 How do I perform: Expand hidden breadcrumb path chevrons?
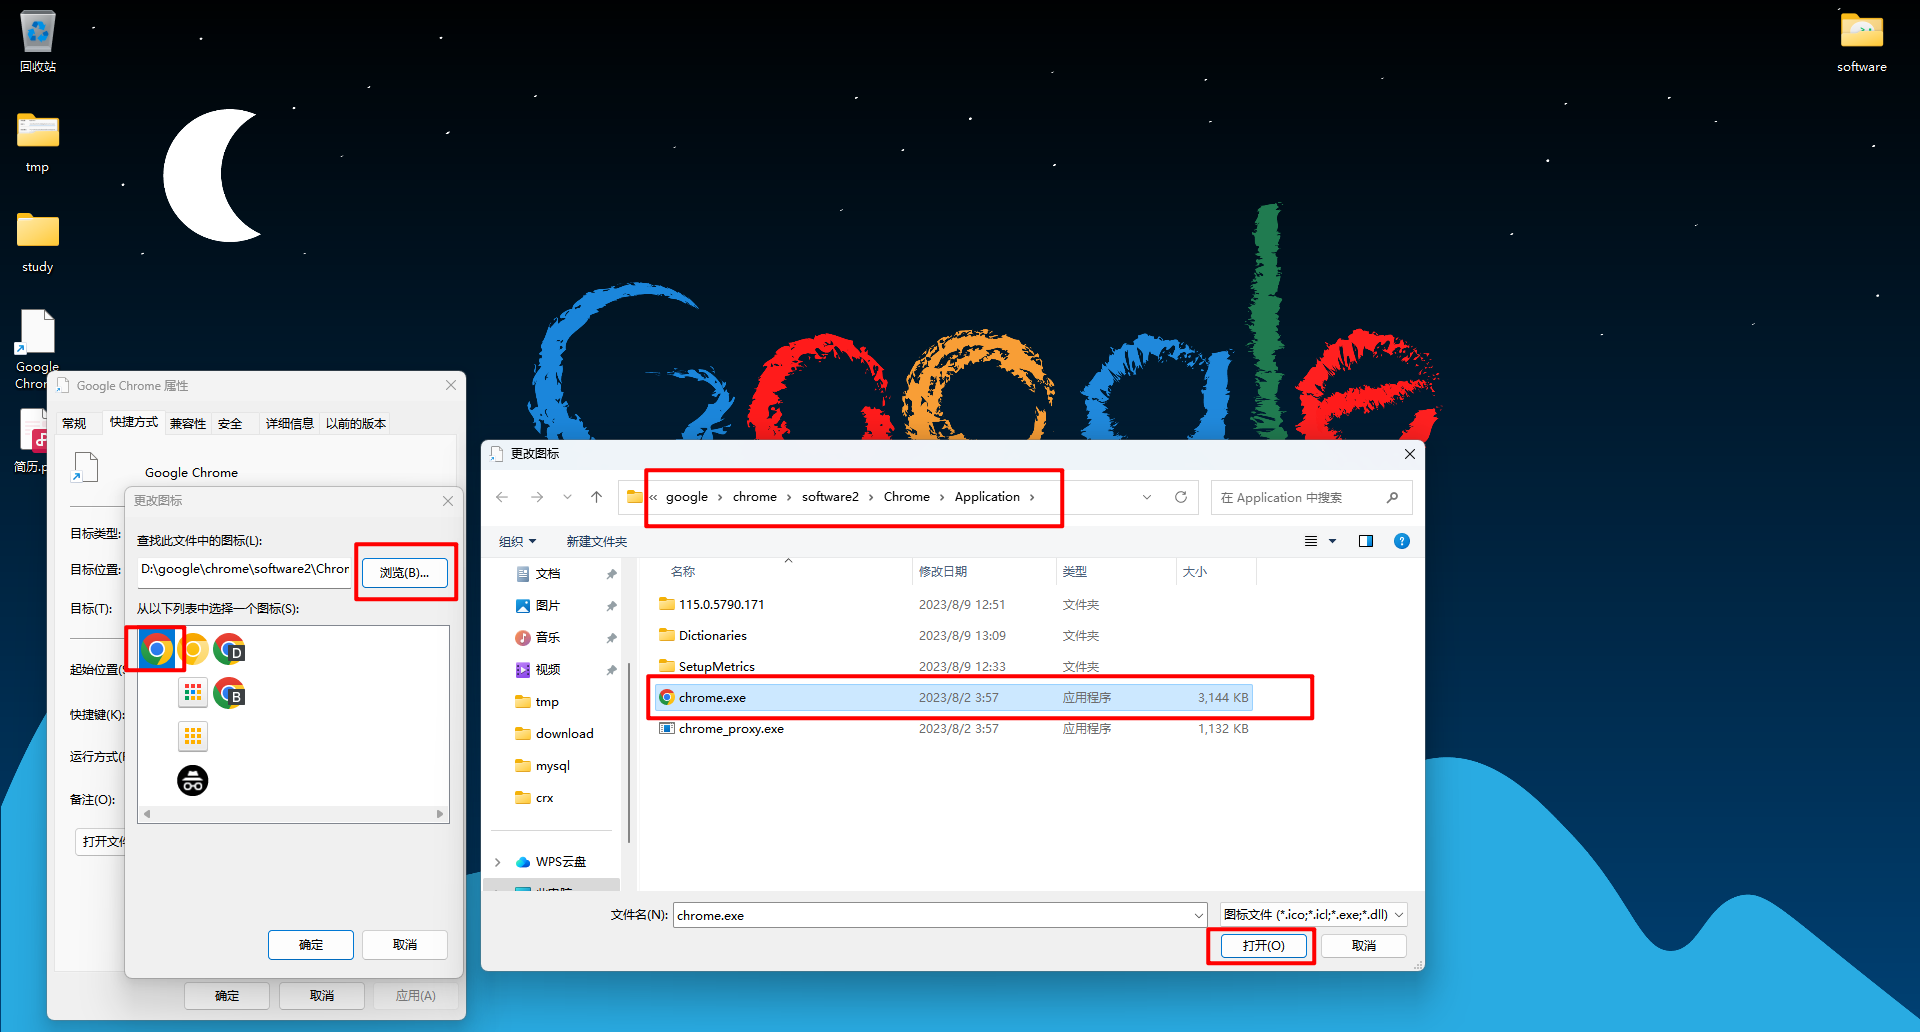tap(654, 497)
